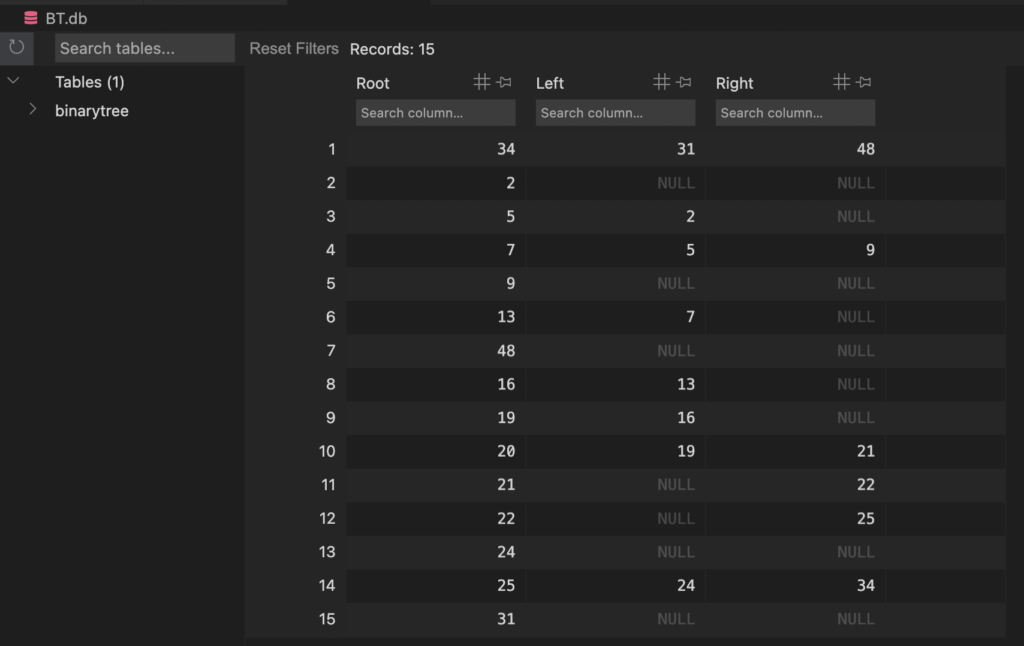Click the BT.db database file icon
This screenshot has height=646, width=1024.
(31, 18)
